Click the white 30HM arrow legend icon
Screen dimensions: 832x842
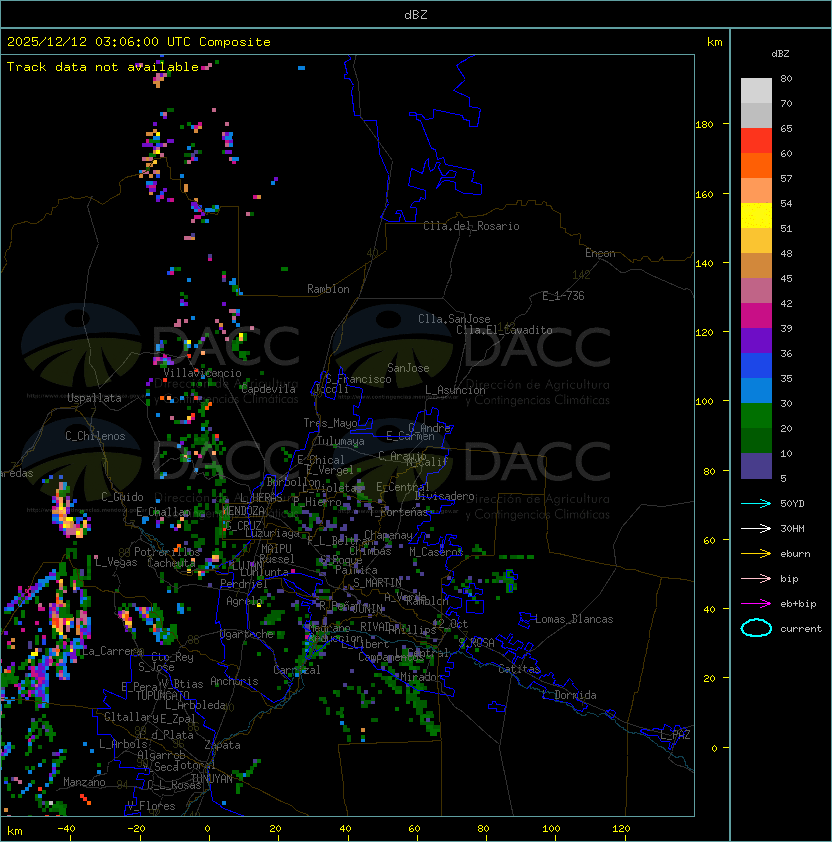[x=756, y=528]
